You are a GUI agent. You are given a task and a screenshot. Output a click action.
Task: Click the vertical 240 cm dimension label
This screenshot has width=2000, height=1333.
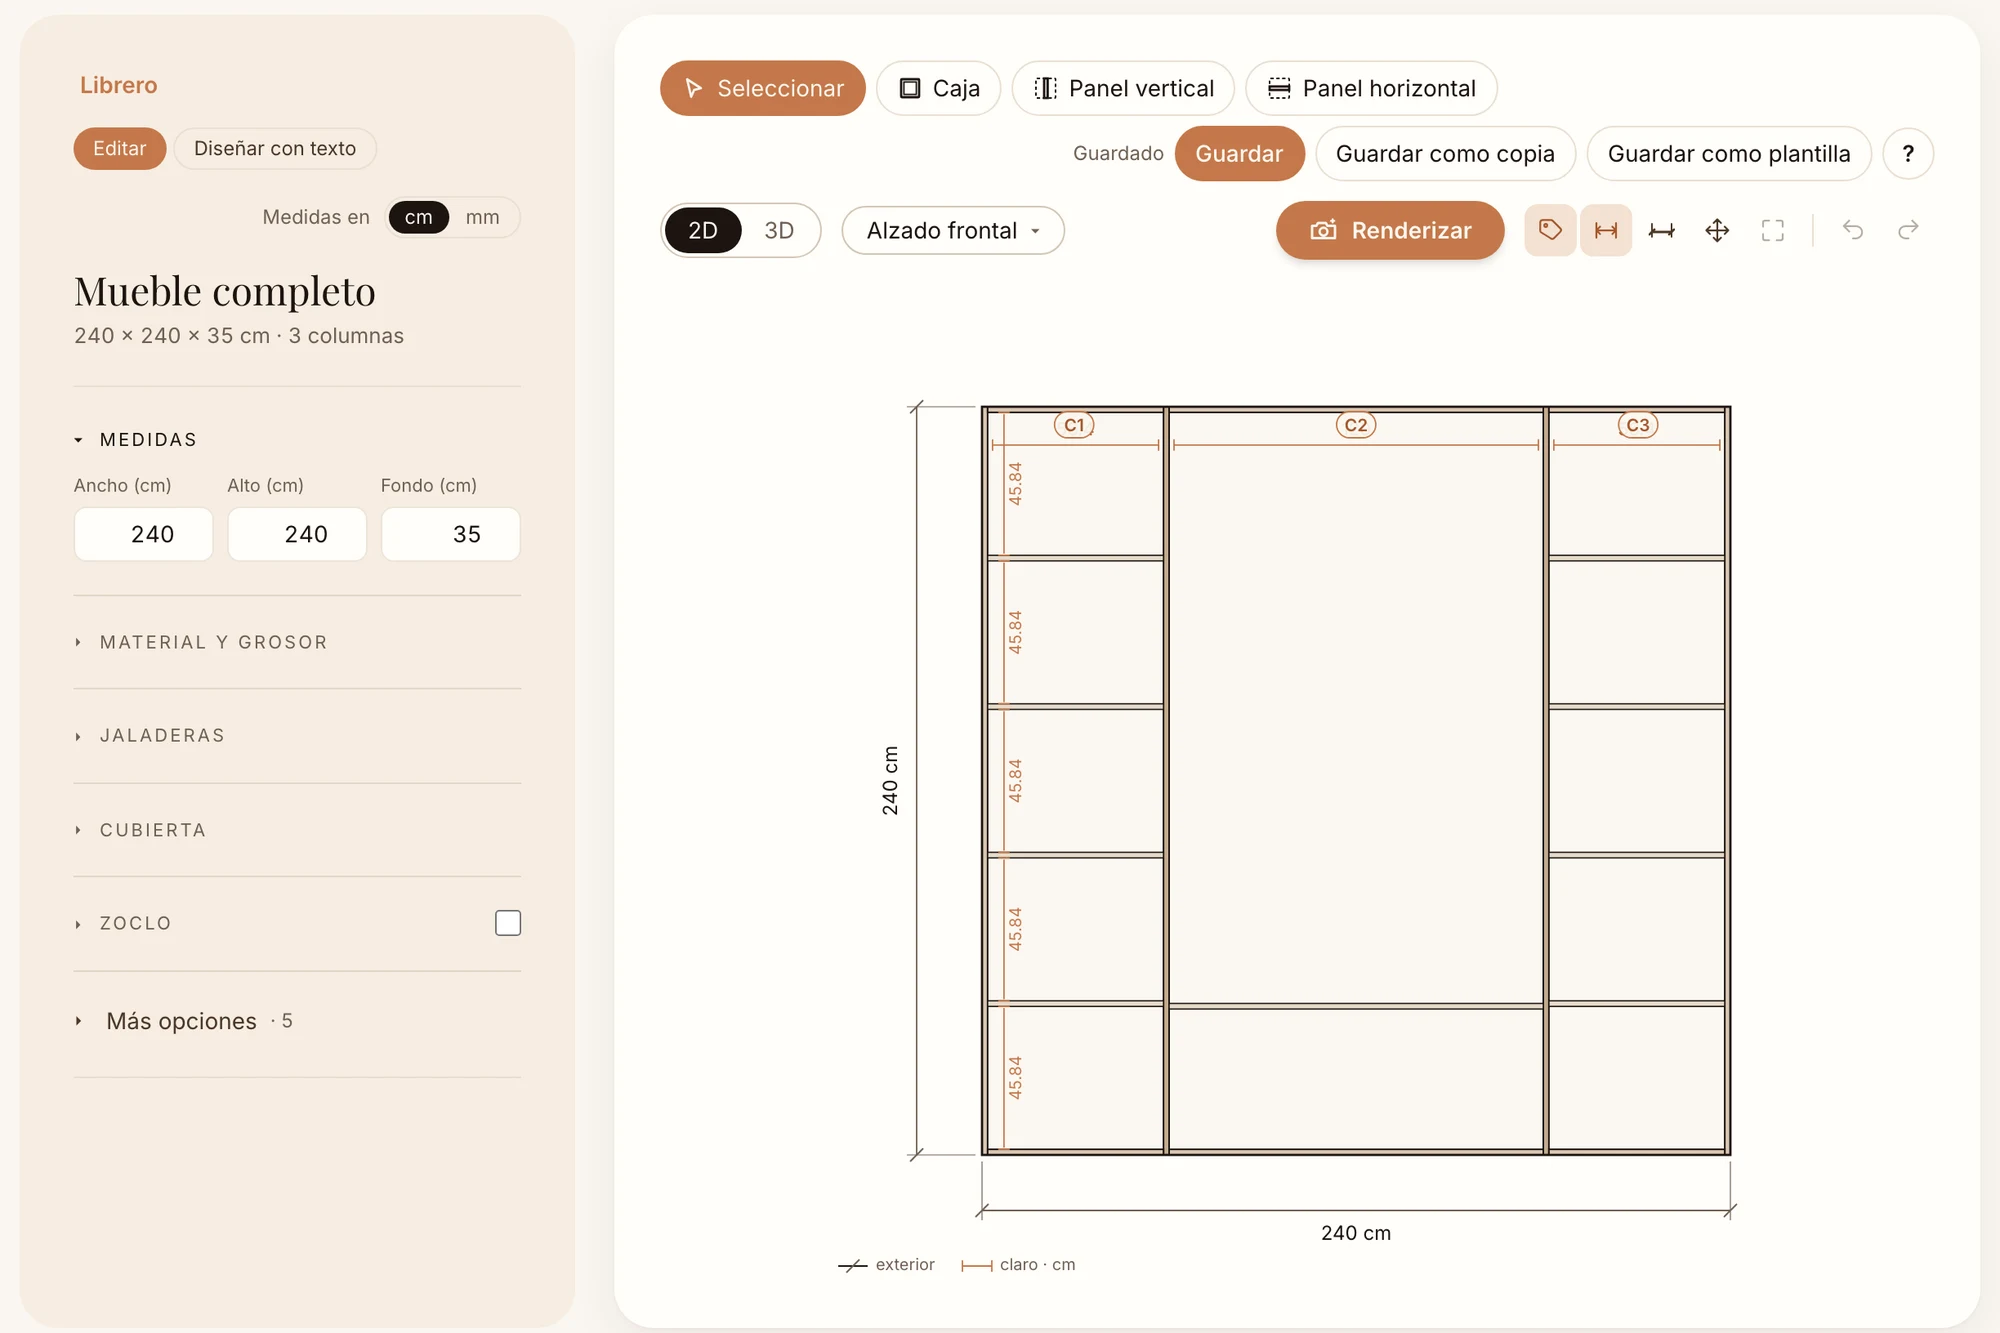pyautogui.click(x=890, y=781)
